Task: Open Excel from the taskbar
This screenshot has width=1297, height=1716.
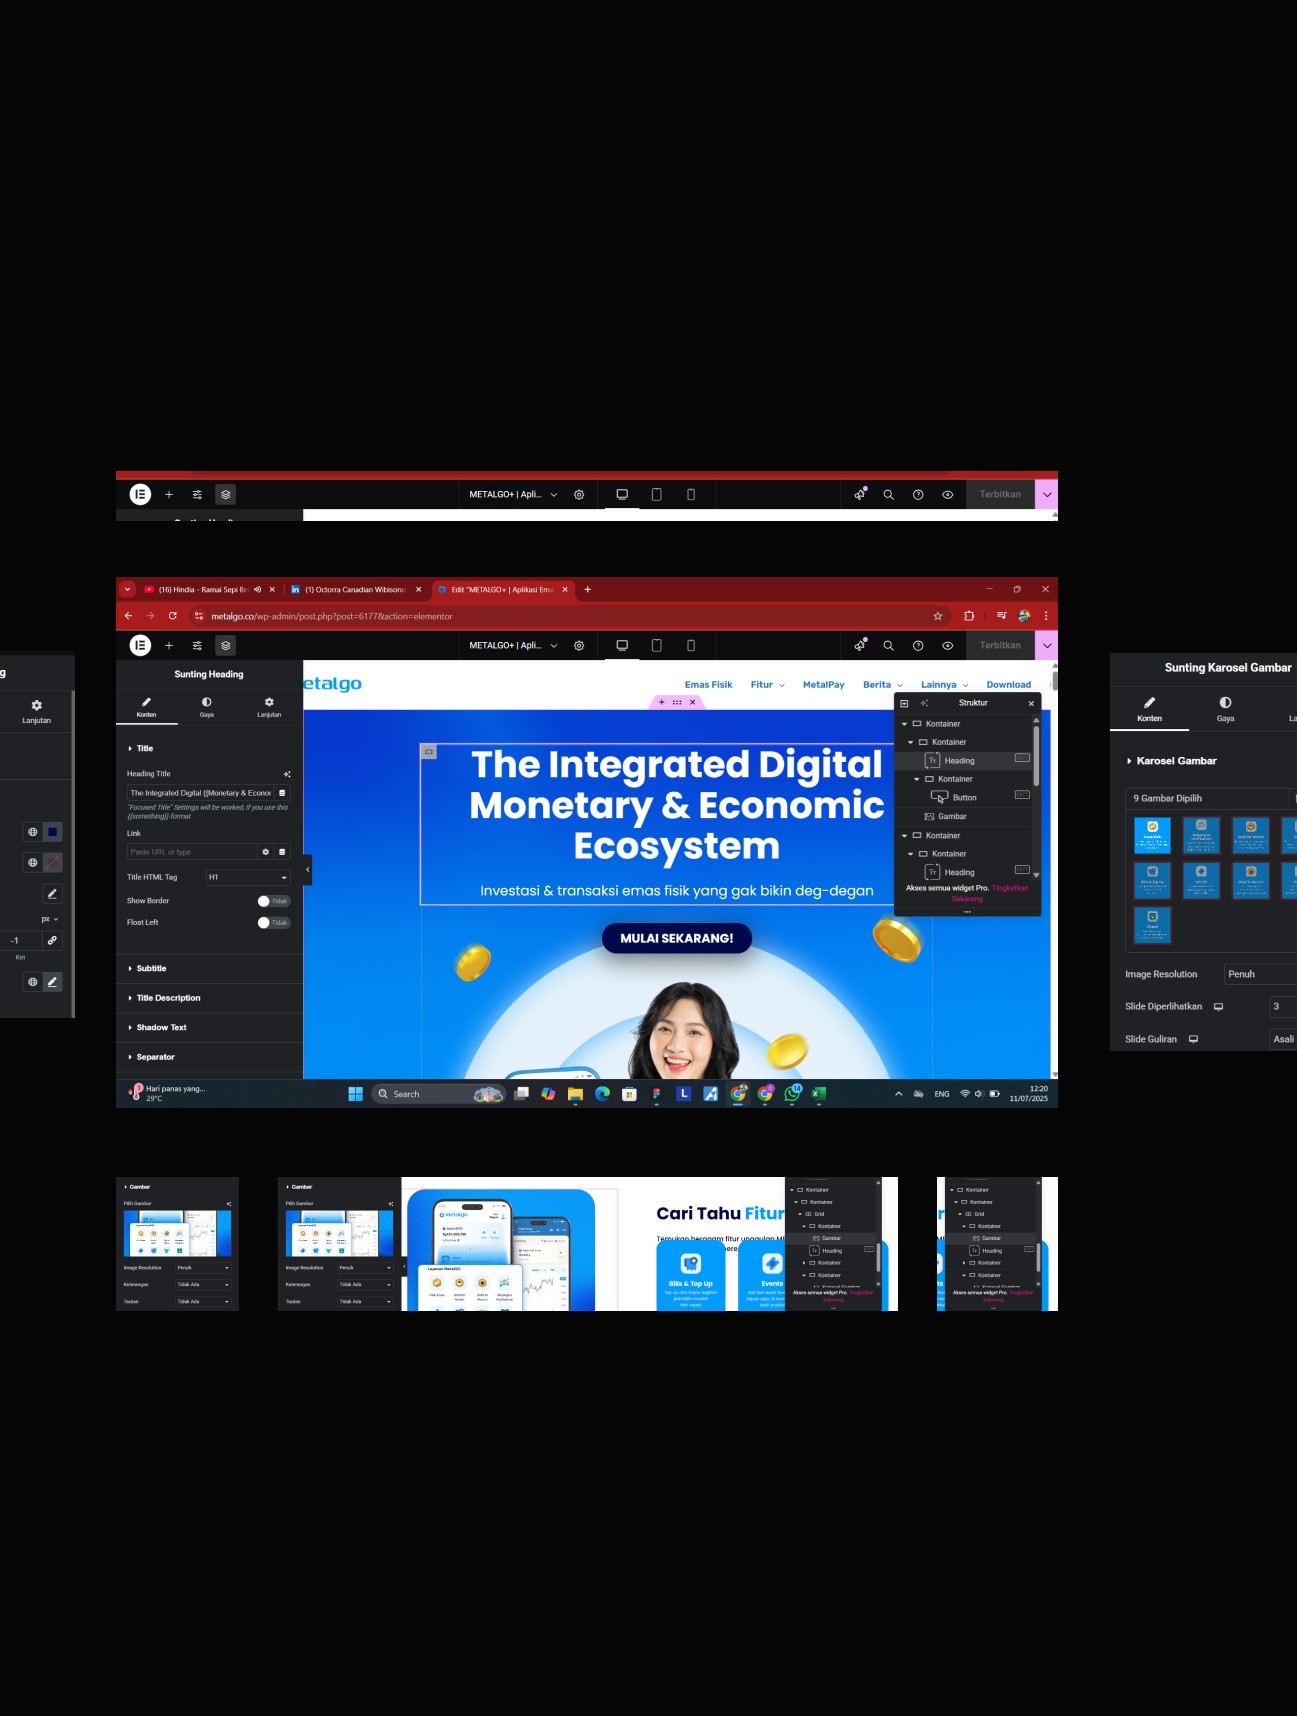Action: [818, 1094]
